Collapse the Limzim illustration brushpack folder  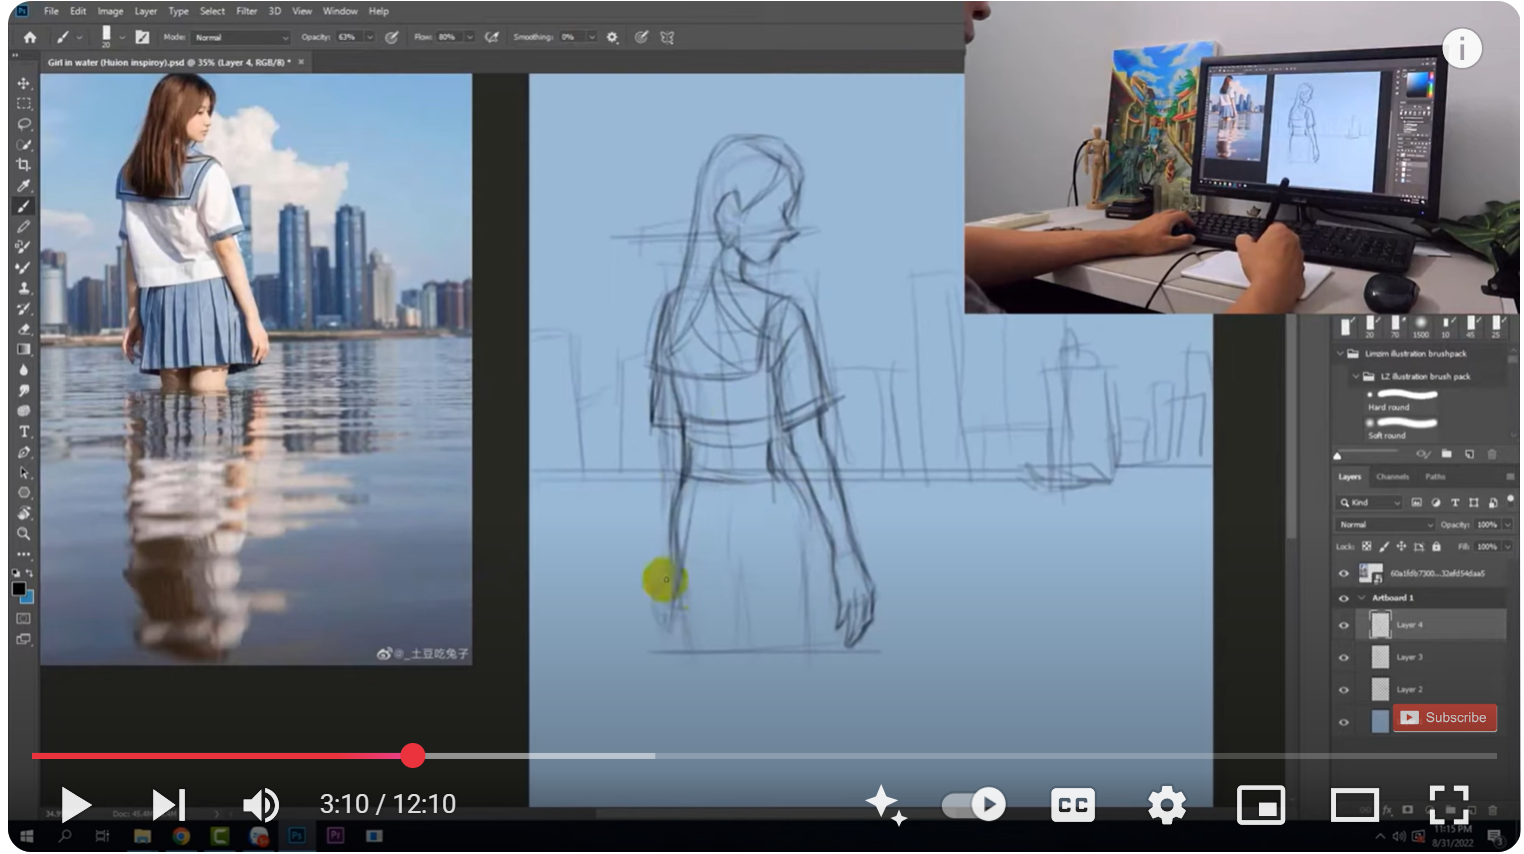click(x=1340, y=354)
